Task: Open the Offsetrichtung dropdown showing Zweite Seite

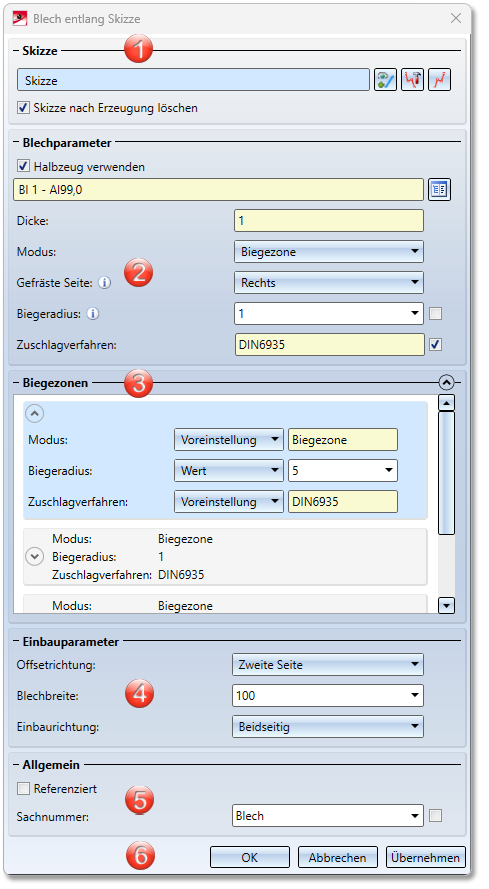Action: (x=328, y=664)
